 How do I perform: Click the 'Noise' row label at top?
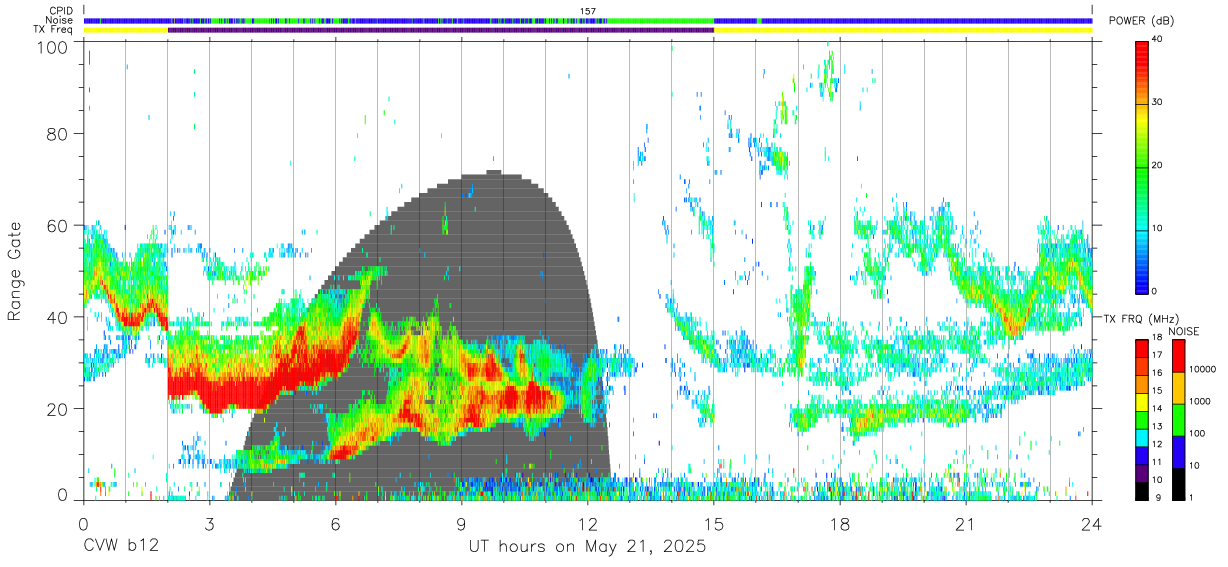pos(60,20)
